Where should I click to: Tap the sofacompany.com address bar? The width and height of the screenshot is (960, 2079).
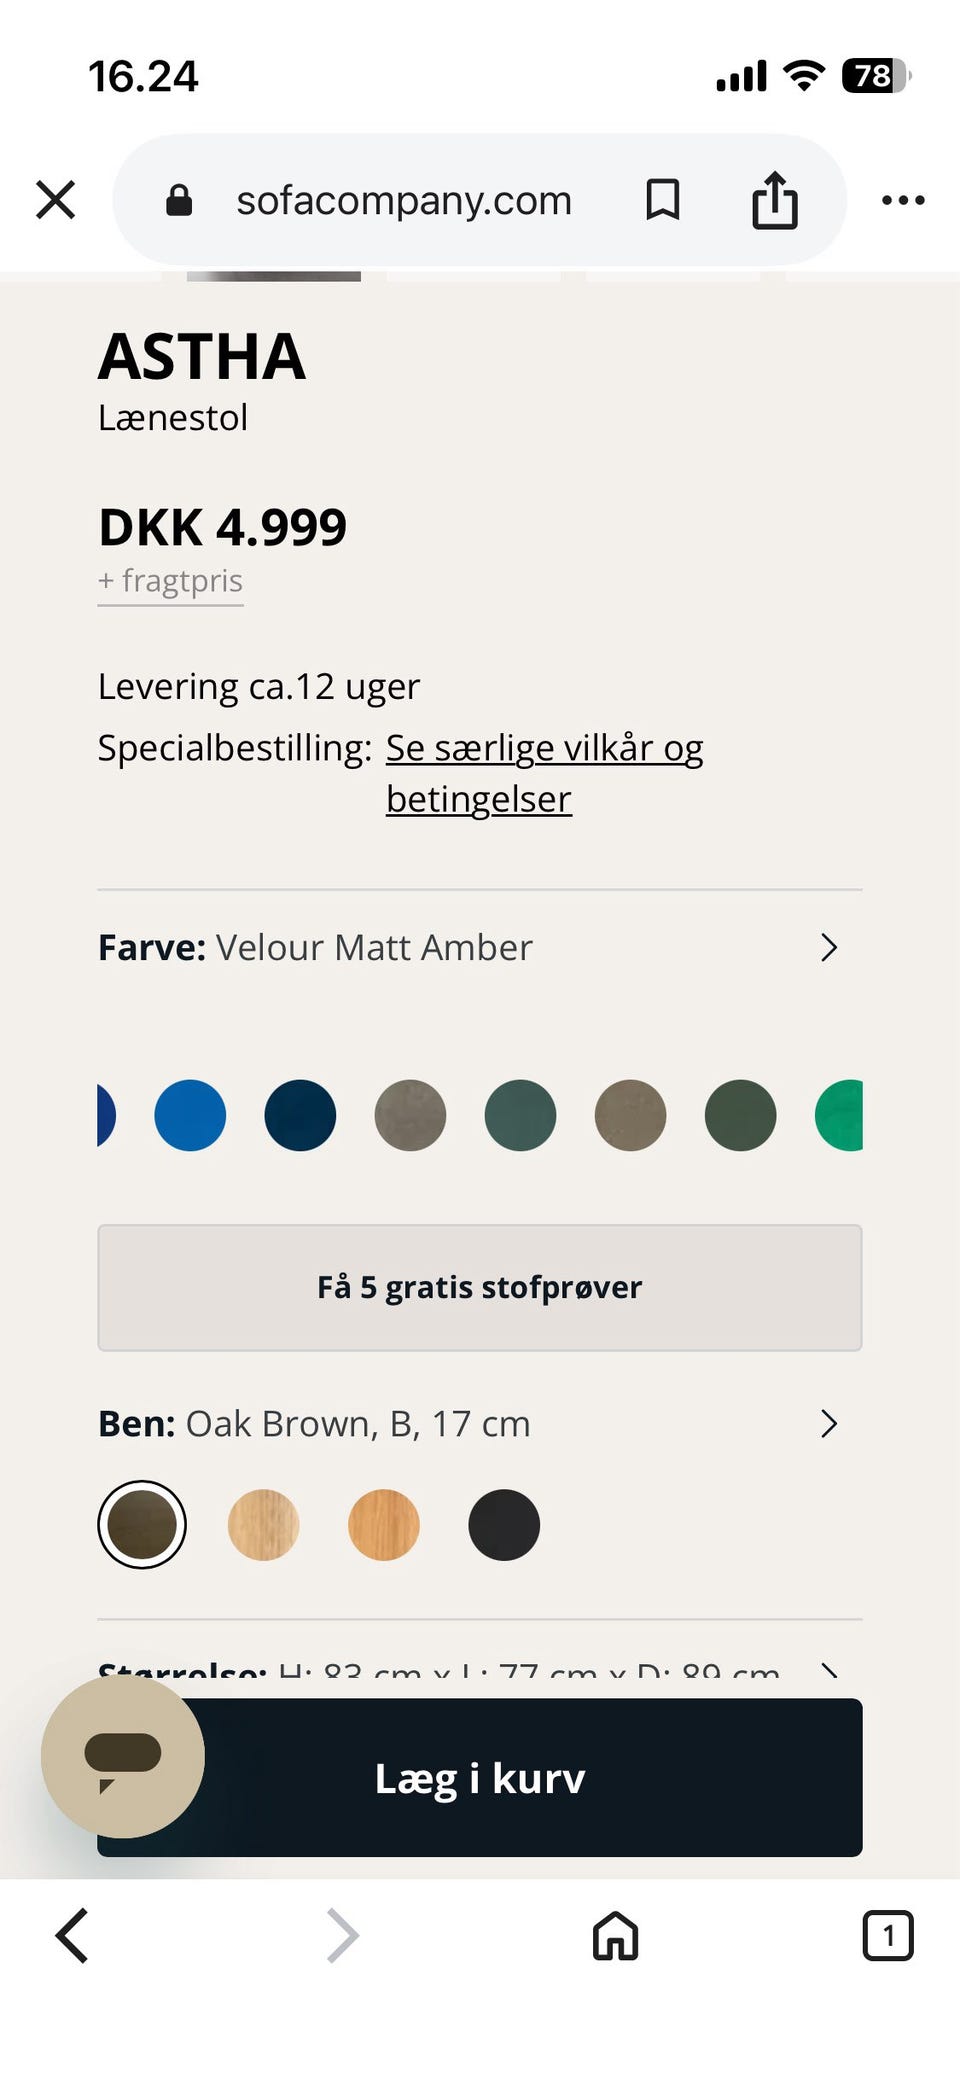[x=404, y=200]
